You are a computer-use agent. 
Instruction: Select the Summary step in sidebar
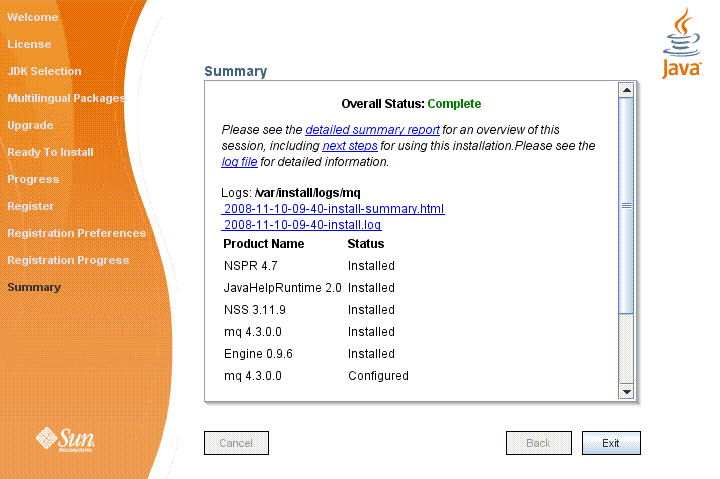pyautogui.click(x=34, y=287)
